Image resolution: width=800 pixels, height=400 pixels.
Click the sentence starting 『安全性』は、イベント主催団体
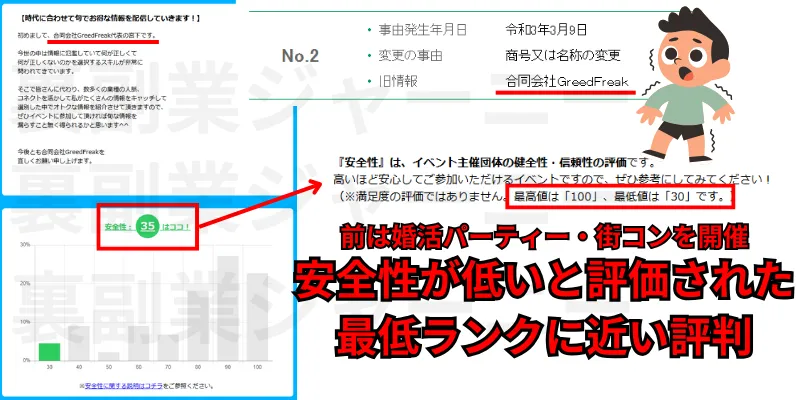[x=493, y=164]
